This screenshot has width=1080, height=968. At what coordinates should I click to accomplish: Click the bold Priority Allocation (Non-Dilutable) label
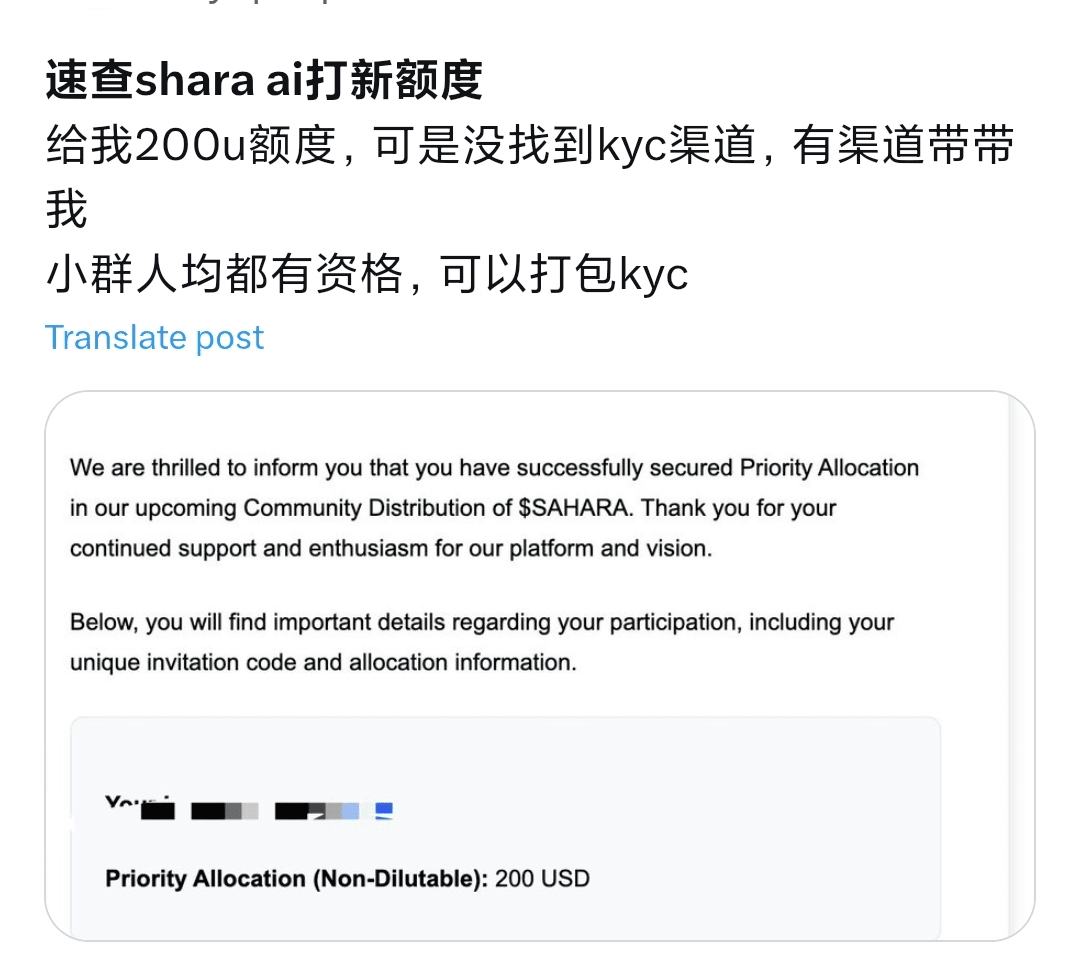click(296, 879)
